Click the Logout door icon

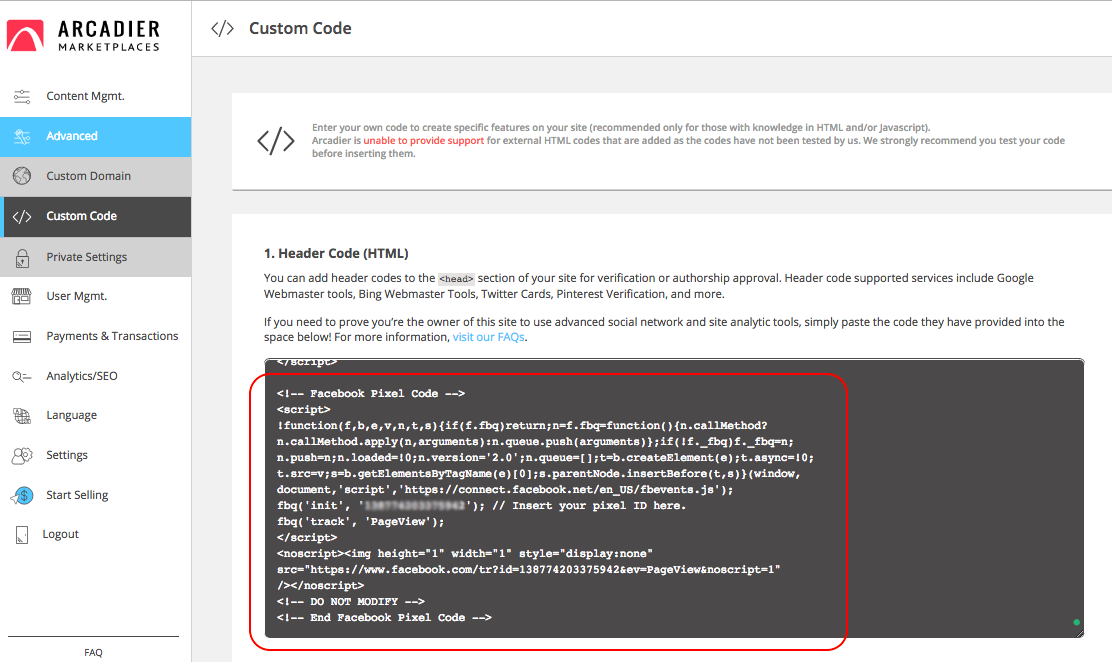[22, 535]
